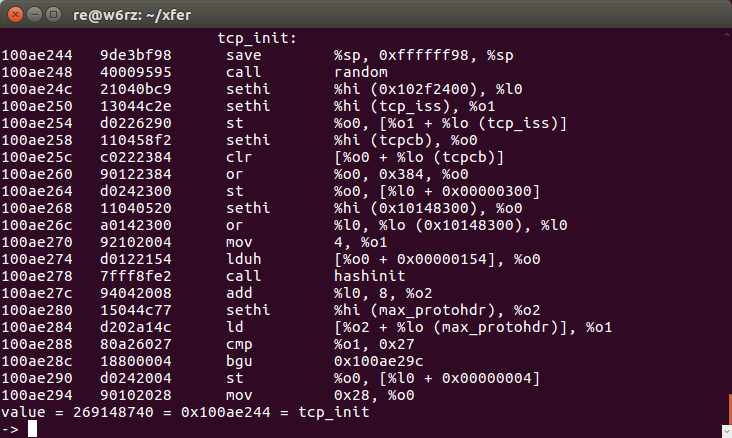Click the 'random' call target text
This screenshot has width=732, height=438.
pyautogui.click(x=360, y=72)
